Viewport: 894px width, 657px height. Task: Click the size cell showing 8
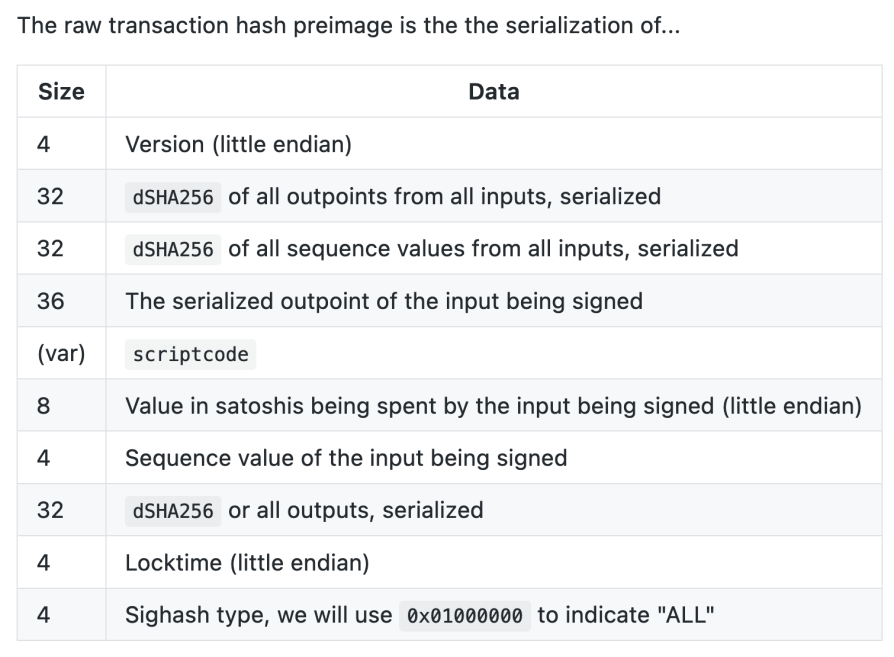(44, 406)
